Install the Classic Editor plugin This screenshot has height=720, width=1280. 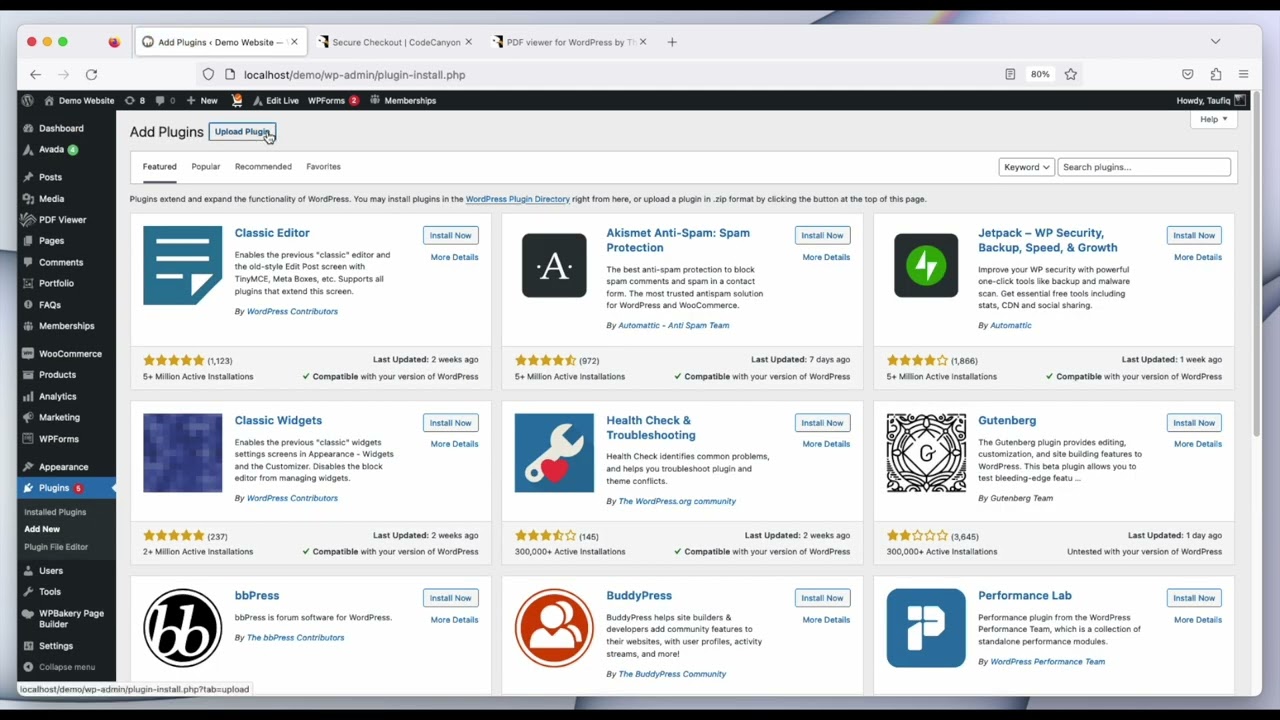pyautogui.click(x=450, y=235)
